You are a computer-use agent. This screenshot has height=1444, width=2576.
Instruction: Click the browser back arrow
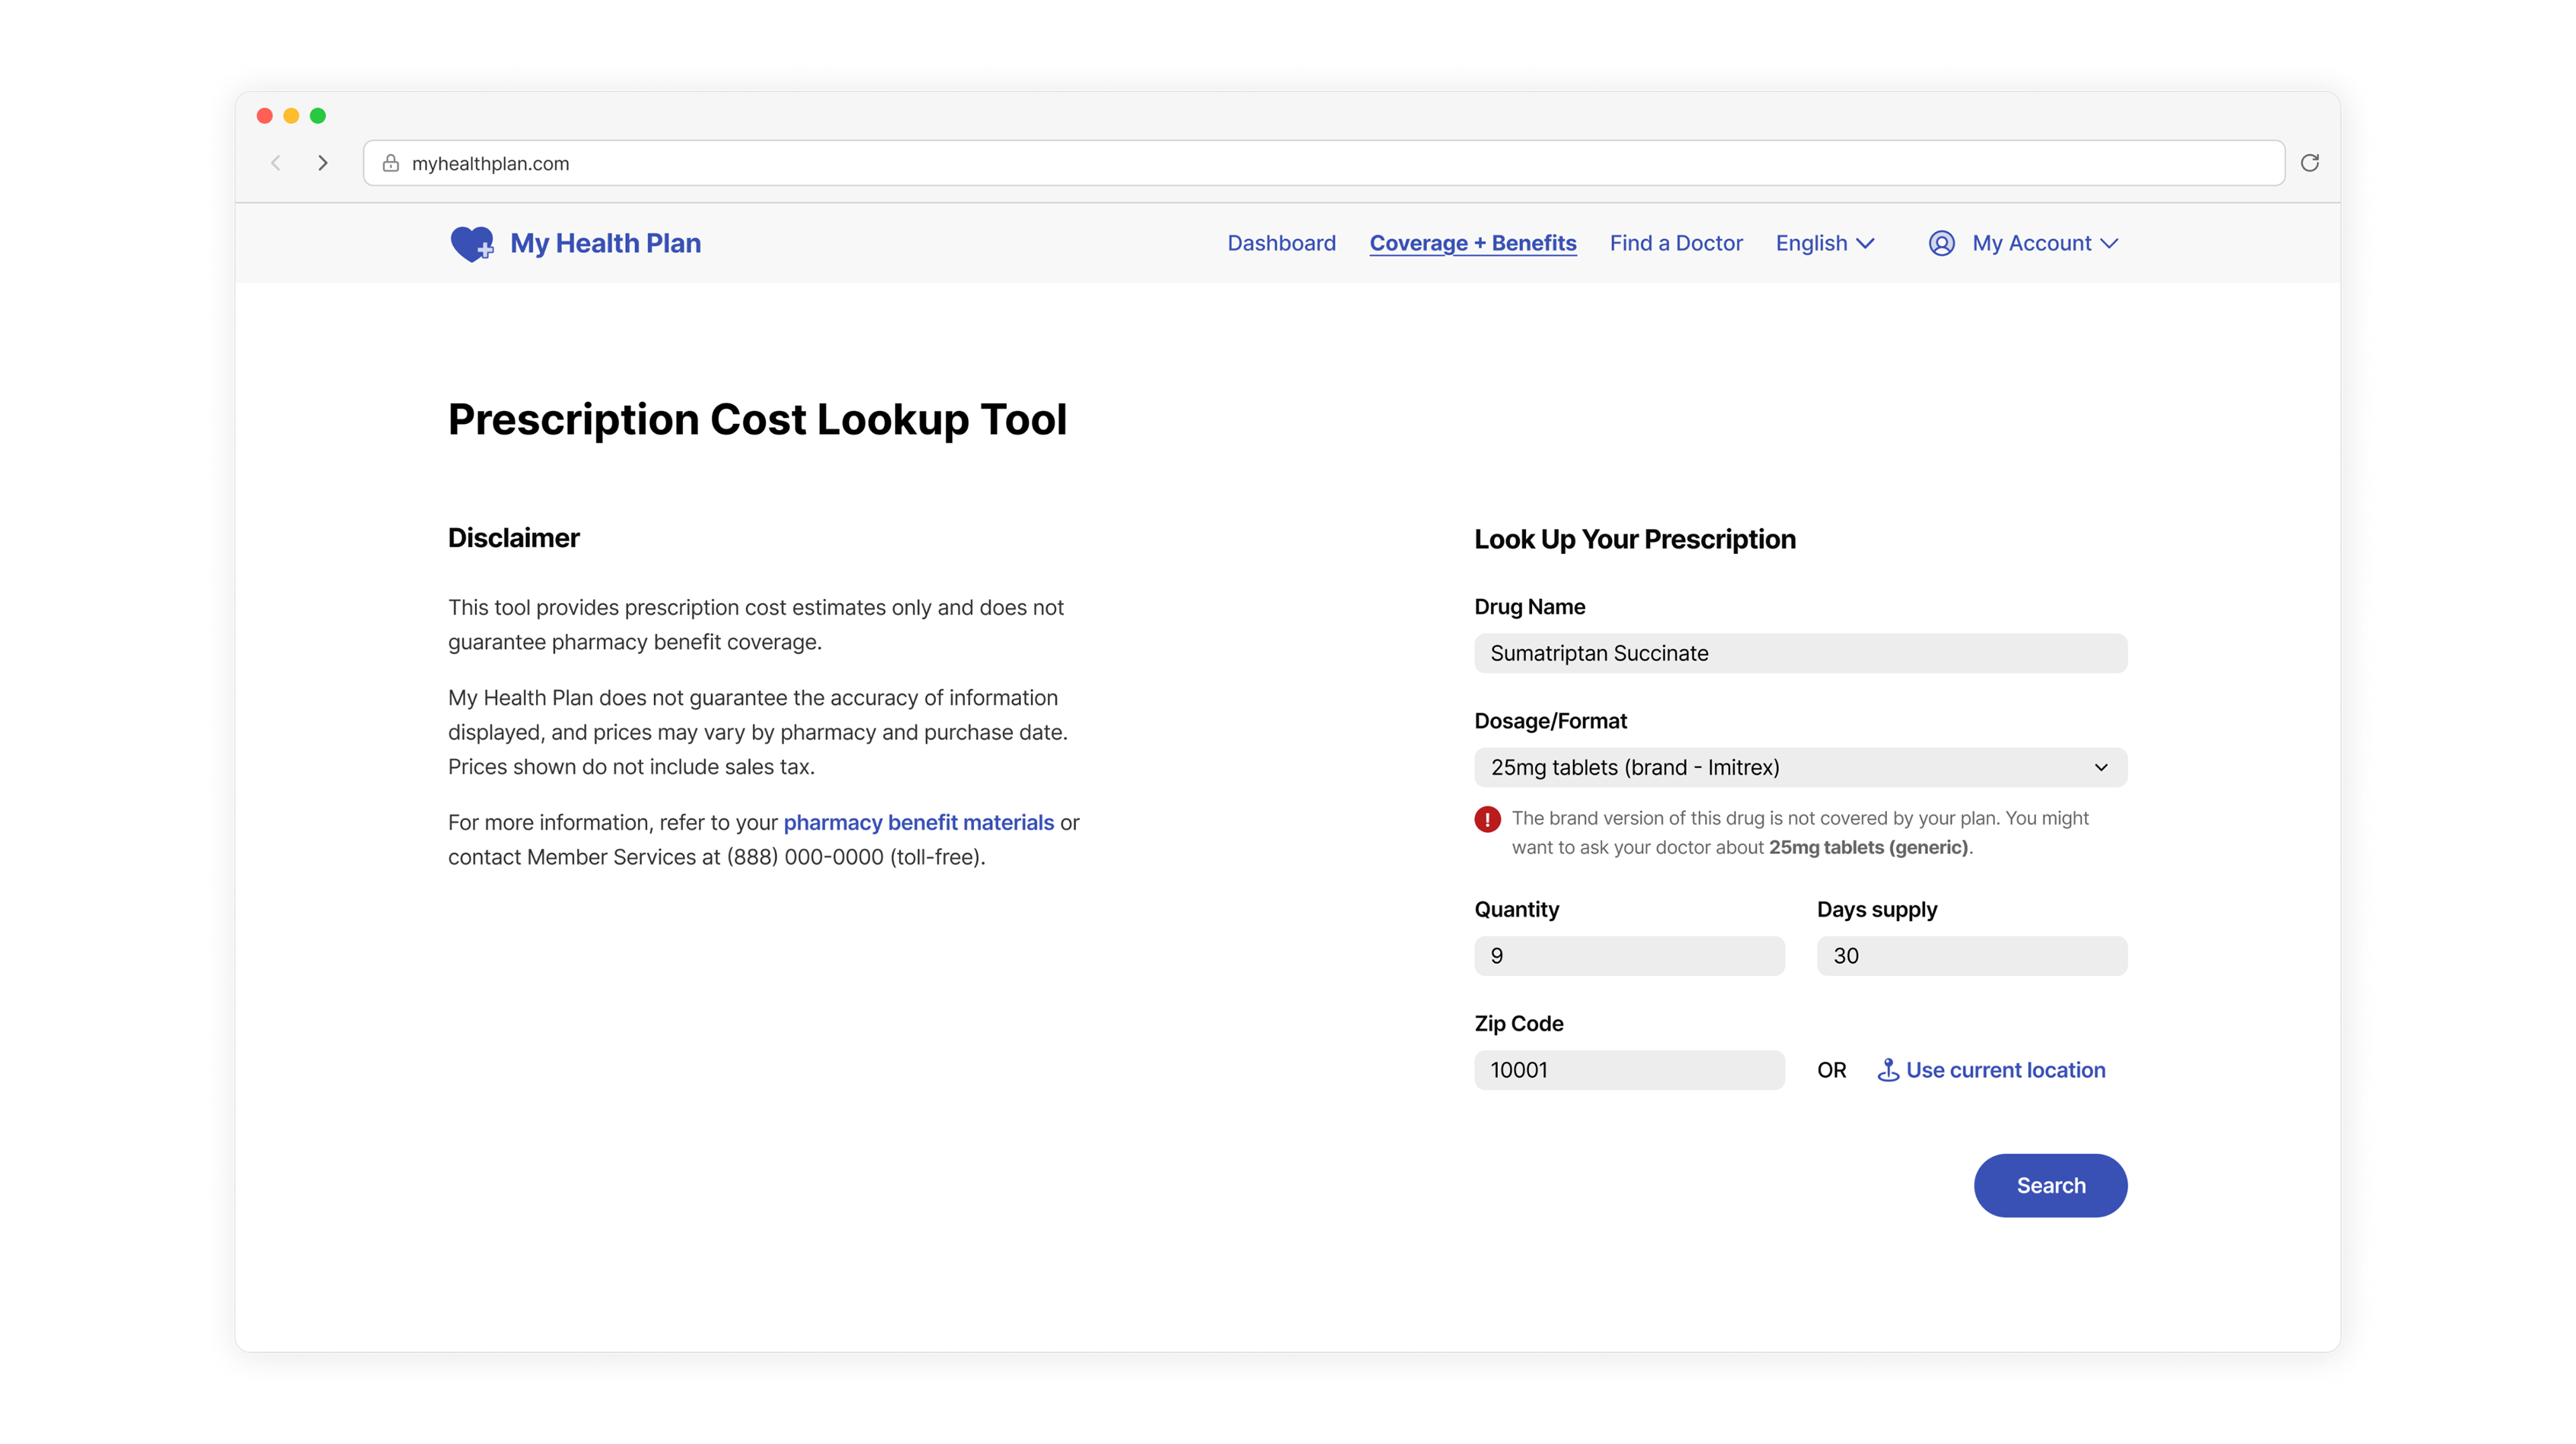pyautogui.click(x=276, y=163)
